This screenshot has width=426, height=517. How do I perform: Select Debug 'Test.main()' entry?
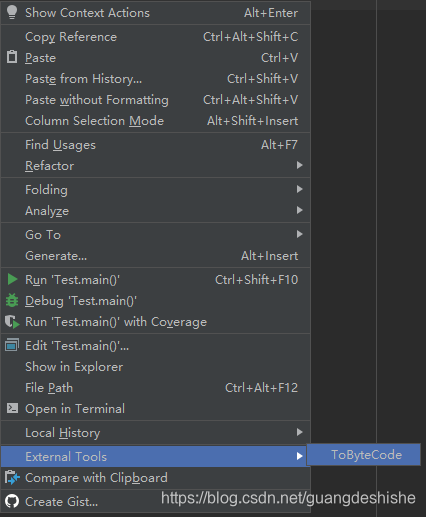point(156,301)
